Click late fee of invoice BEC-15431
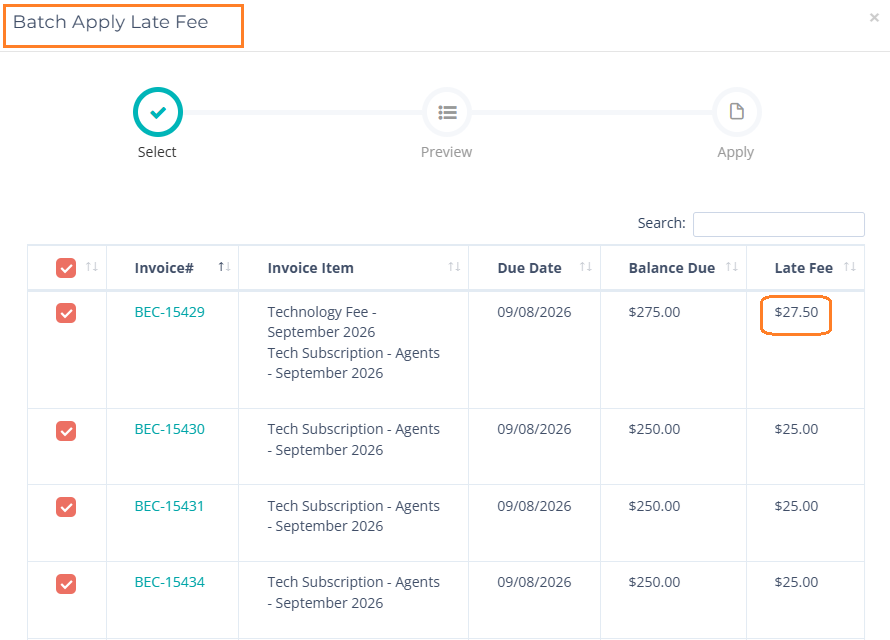Screen dimensions: 890x640 [796, 506]
